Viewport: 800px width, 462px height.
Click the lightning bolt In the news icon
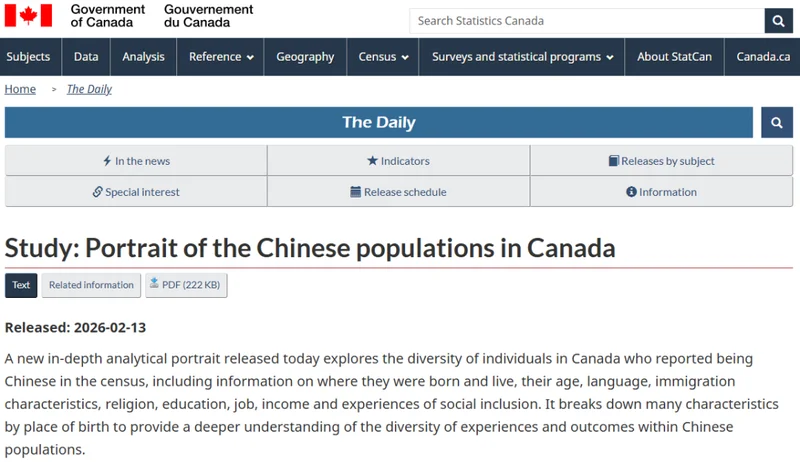coord(107,161)
